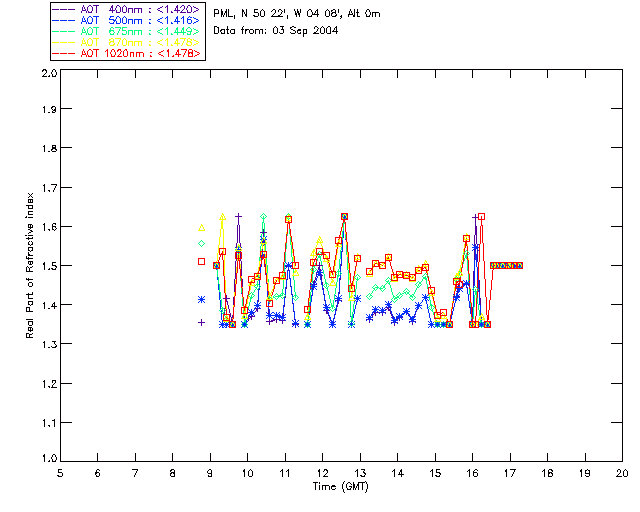Click the x-axis tick label 10
Viewport: 640px width, 512px height.
247,473
